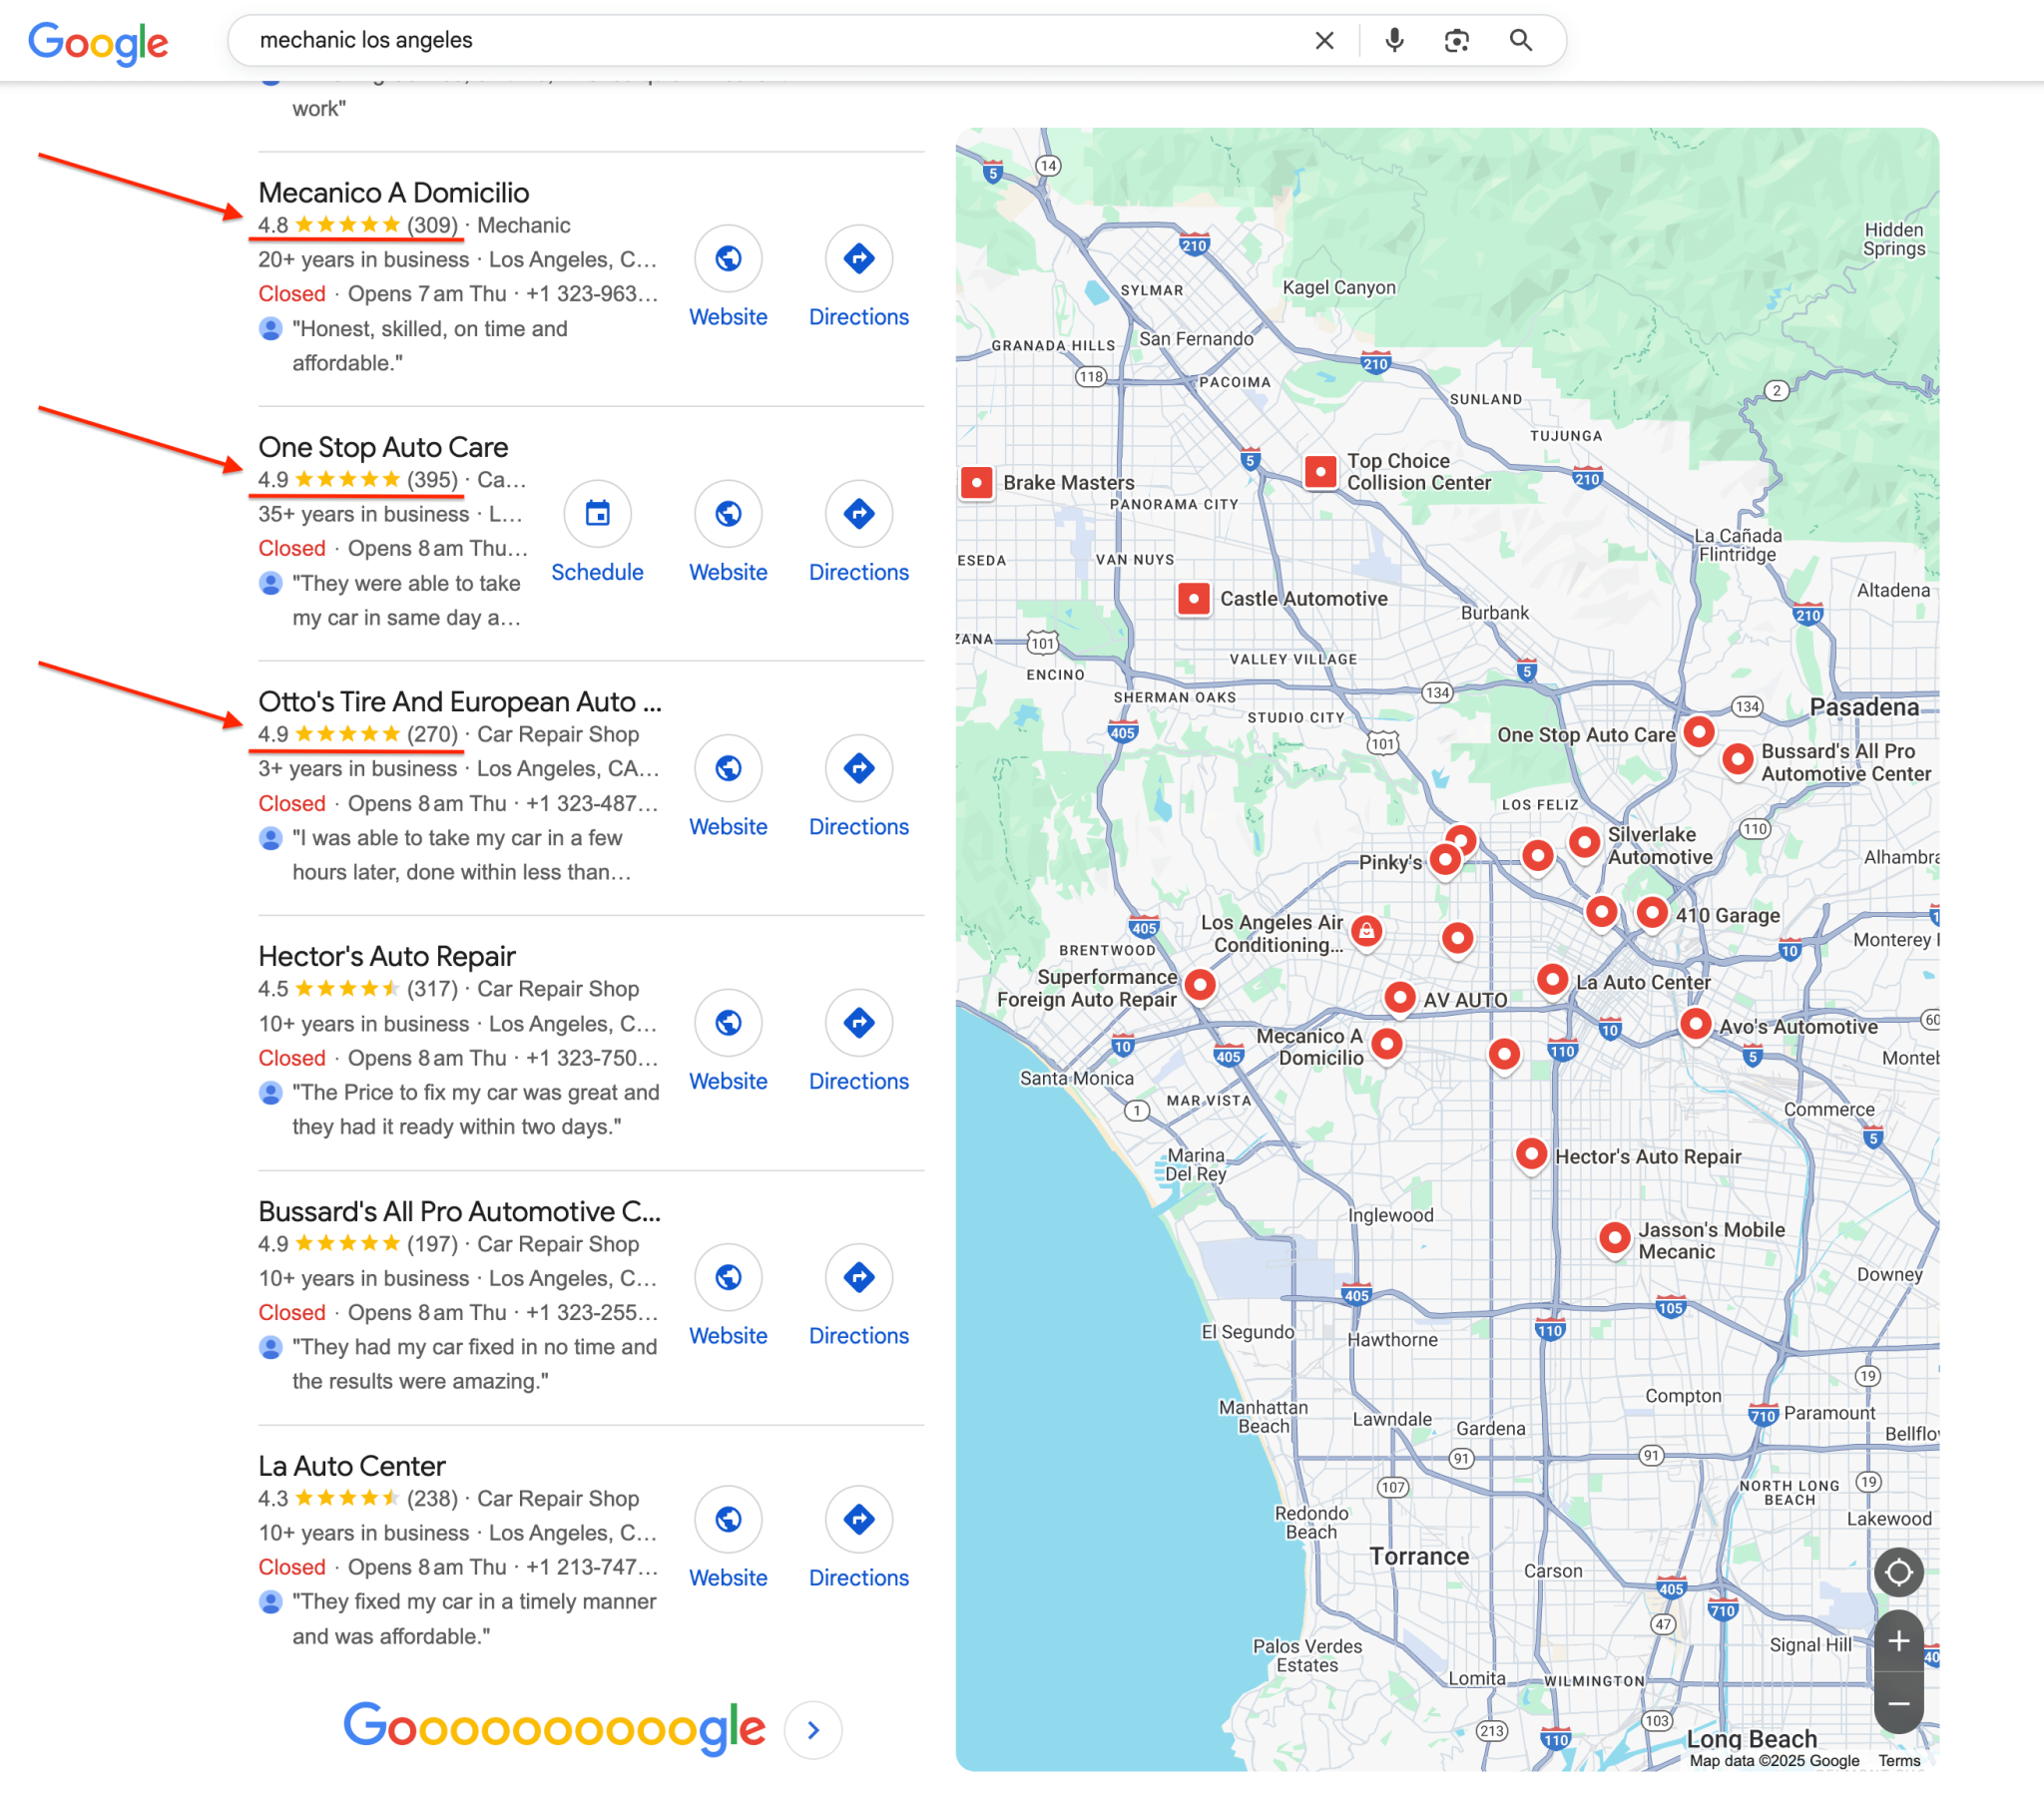Activate voice search with the microphone icon
This screenshot has height=1798, width=2044.
pyautogui.click(x=1393, y=41)
